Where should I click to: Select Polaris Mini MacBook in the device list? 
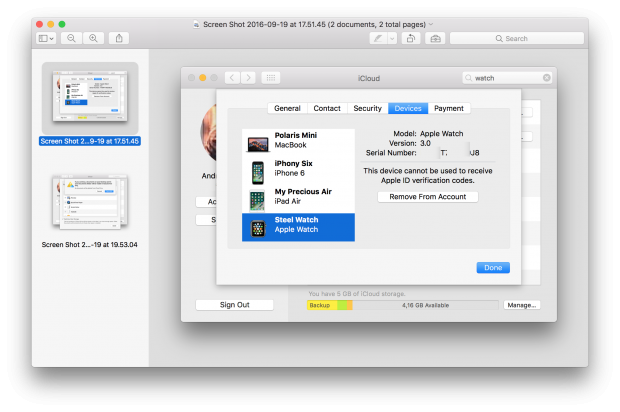click(x=298, y=141)
